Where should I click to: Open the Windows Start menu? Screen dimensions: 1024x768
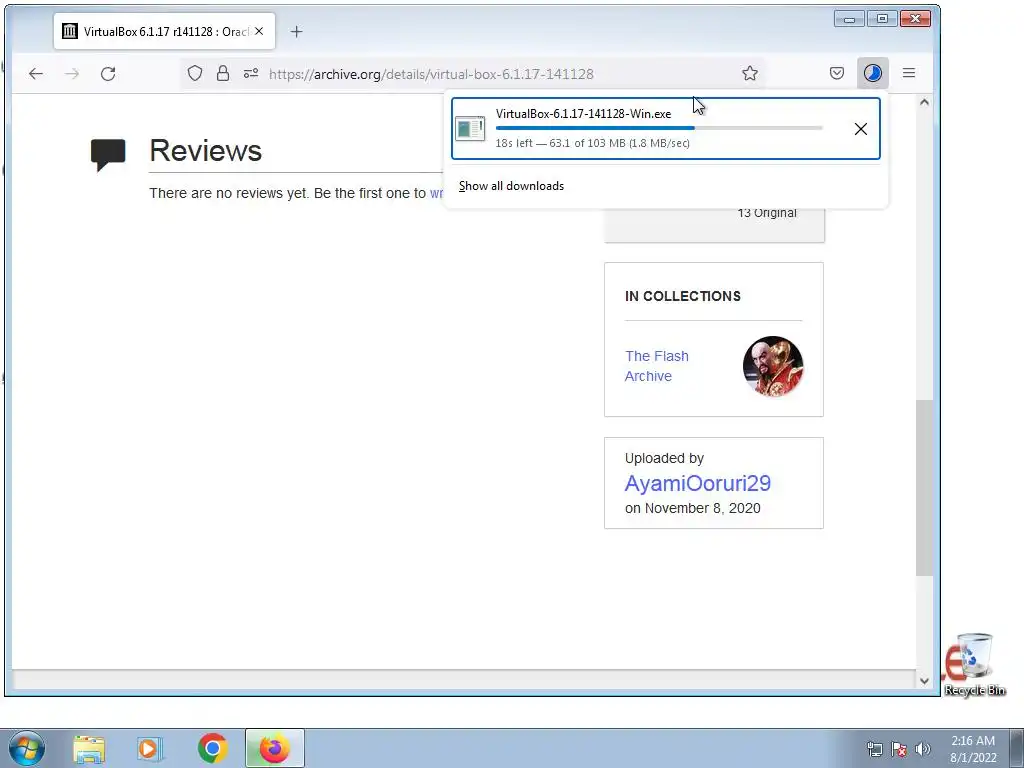click(27, 748)
